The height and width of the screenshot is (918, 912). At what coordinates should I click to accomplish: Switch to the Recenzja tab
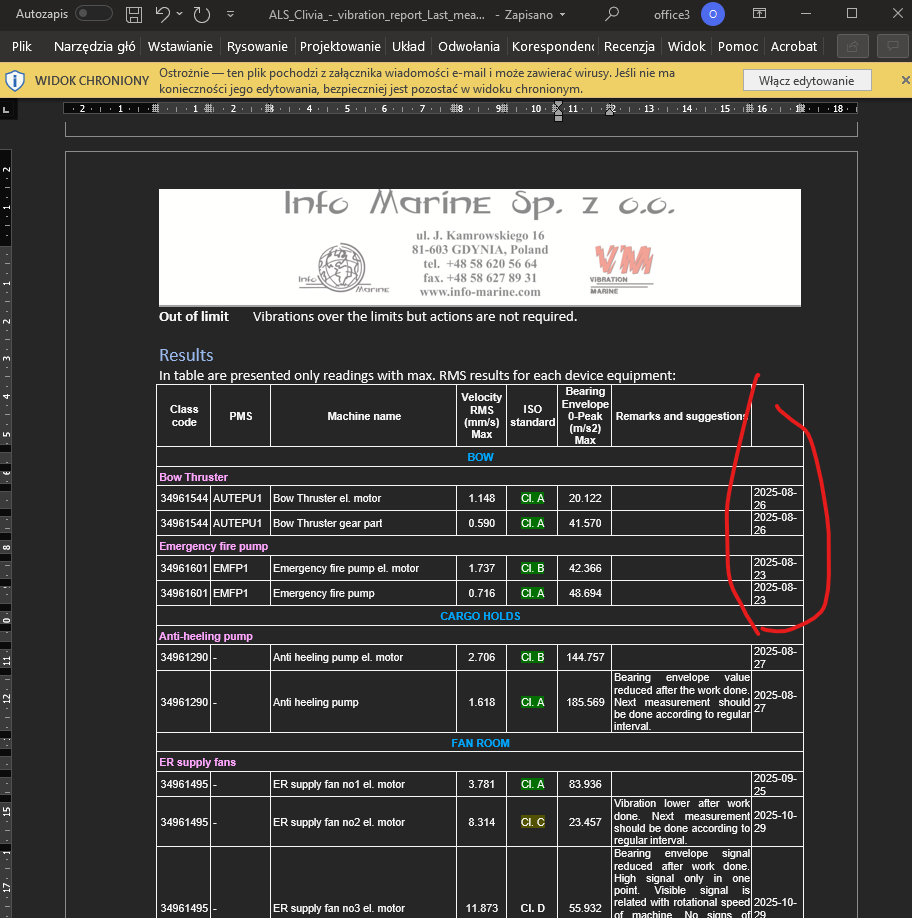[629, 46]
